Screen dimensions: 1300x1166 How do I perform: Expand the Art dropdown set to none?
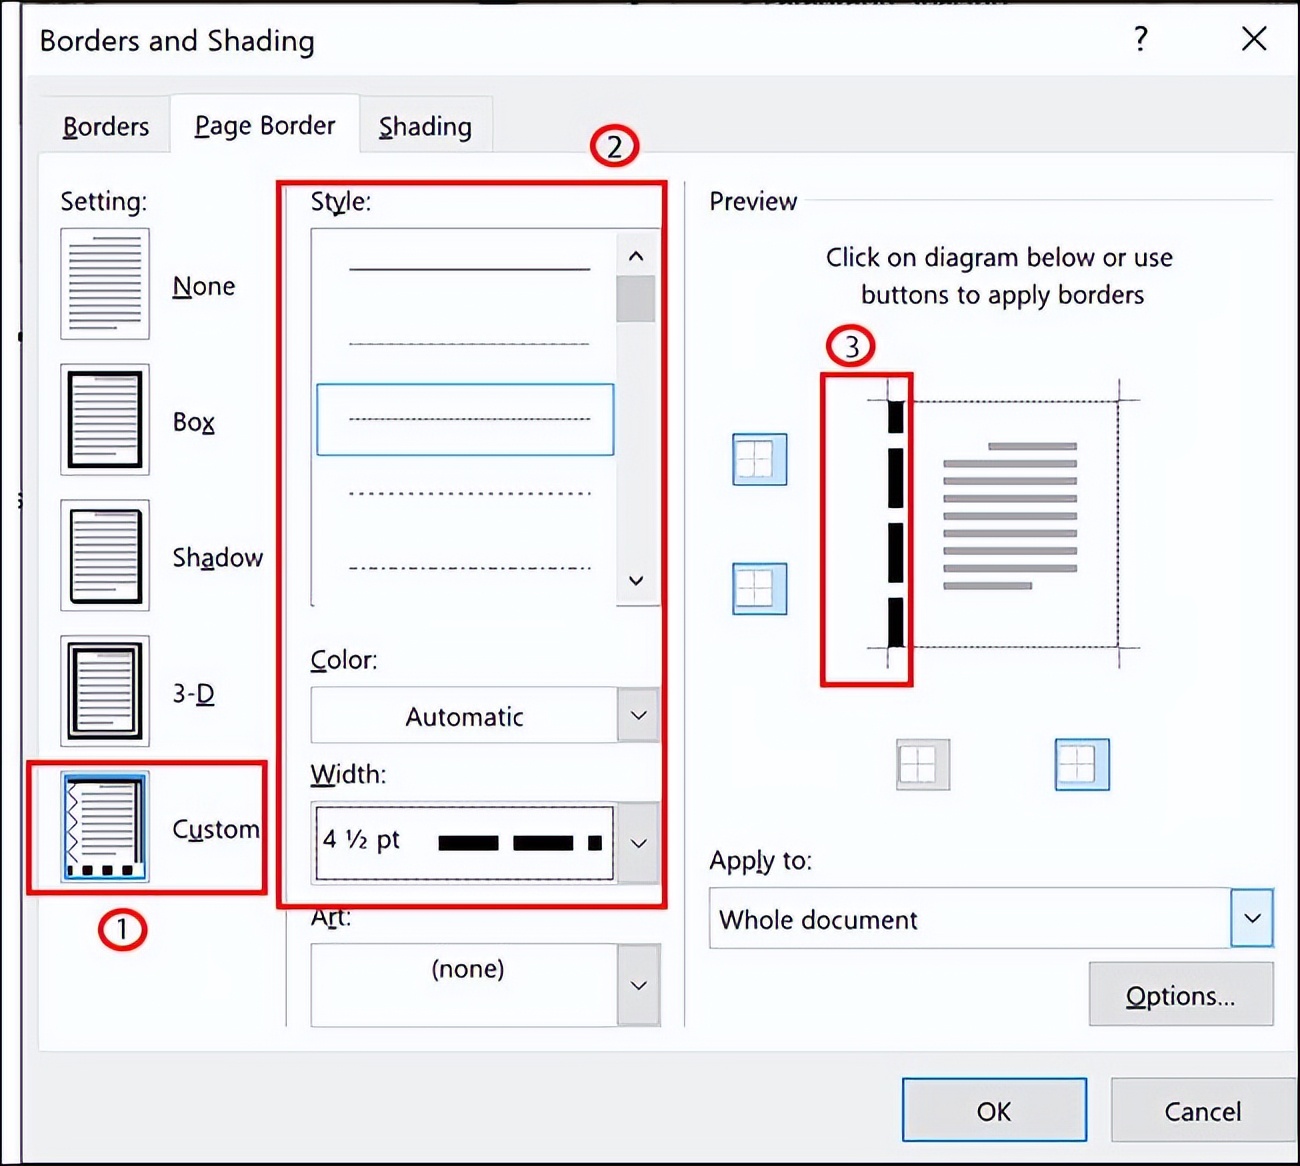[x=638, y=984]
